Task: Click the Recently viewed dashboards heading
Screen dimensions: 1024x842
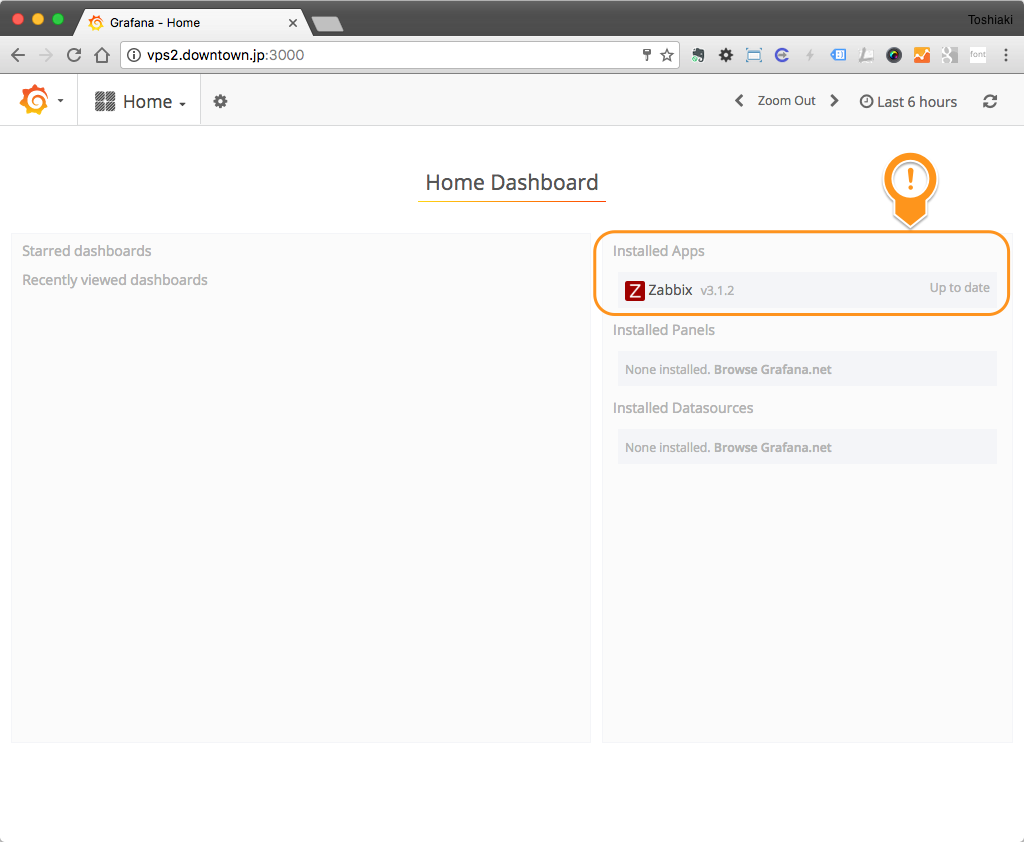Action: [x=115, y=280]
